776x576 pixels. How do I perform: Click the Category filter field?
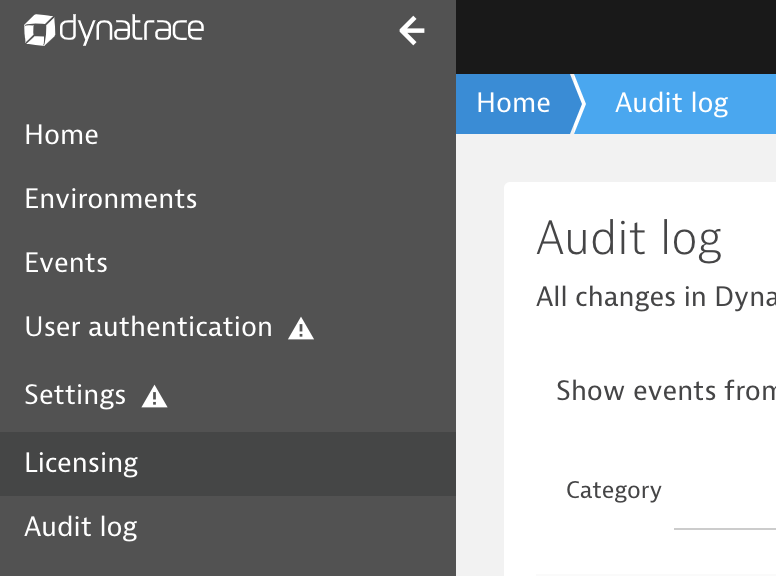[x=725, y=515]
